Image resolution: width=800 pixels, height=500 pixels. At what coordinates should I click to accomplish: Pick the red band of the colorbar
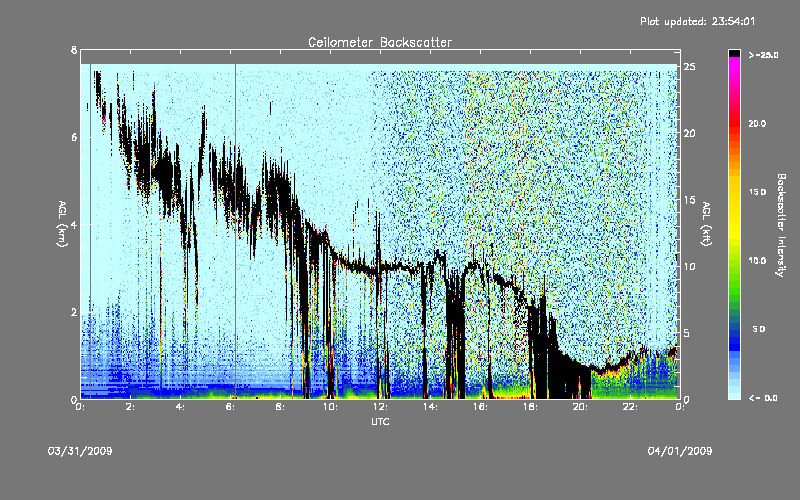(734, 125)
